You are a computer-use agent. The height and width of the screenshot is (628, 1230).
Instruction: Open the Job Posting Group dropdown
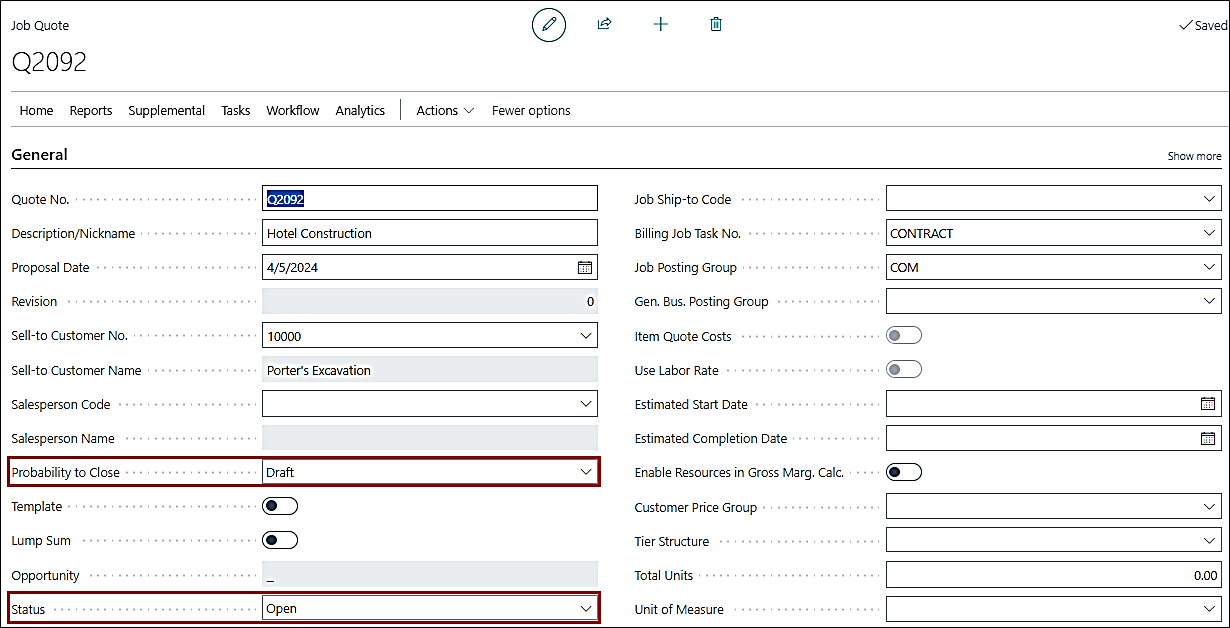pyautogui.click(x=1209, y=267)
